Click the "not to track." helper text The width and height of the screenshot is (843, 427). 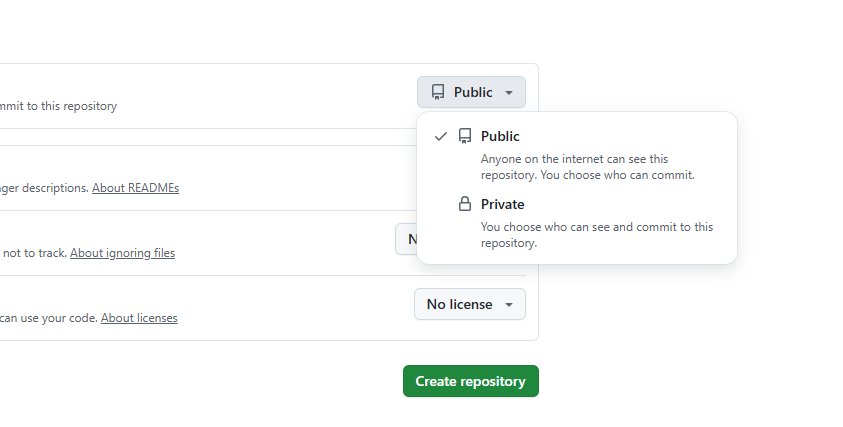[35, 253]
